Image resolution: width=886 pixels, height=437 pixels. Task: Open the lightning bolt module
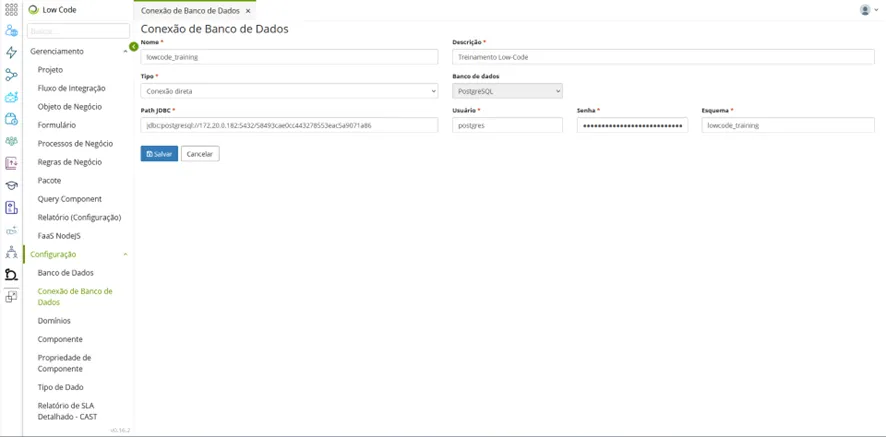[x=11, y=53]
